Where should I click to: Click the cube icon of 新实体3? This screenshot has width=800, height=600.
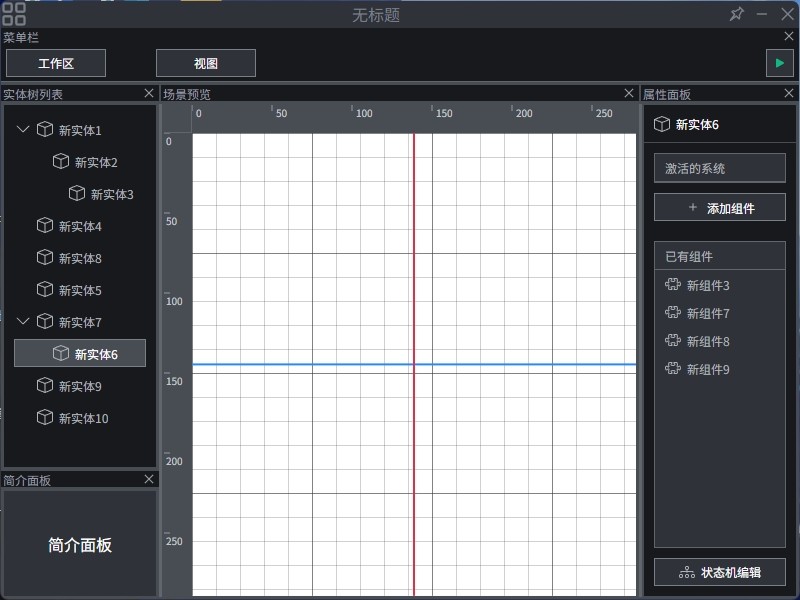(x=77, y=193)
